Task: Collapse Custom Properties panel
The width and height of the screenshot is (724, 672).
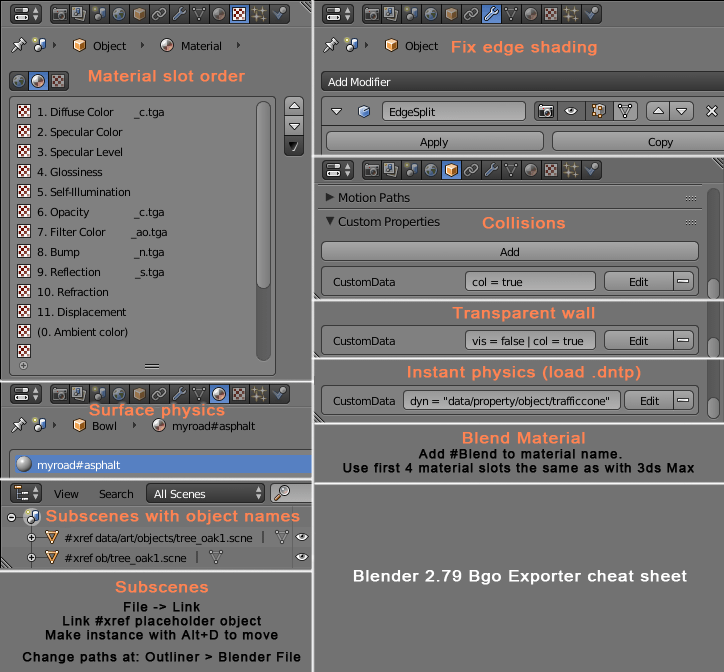Action: click(330, 221)
